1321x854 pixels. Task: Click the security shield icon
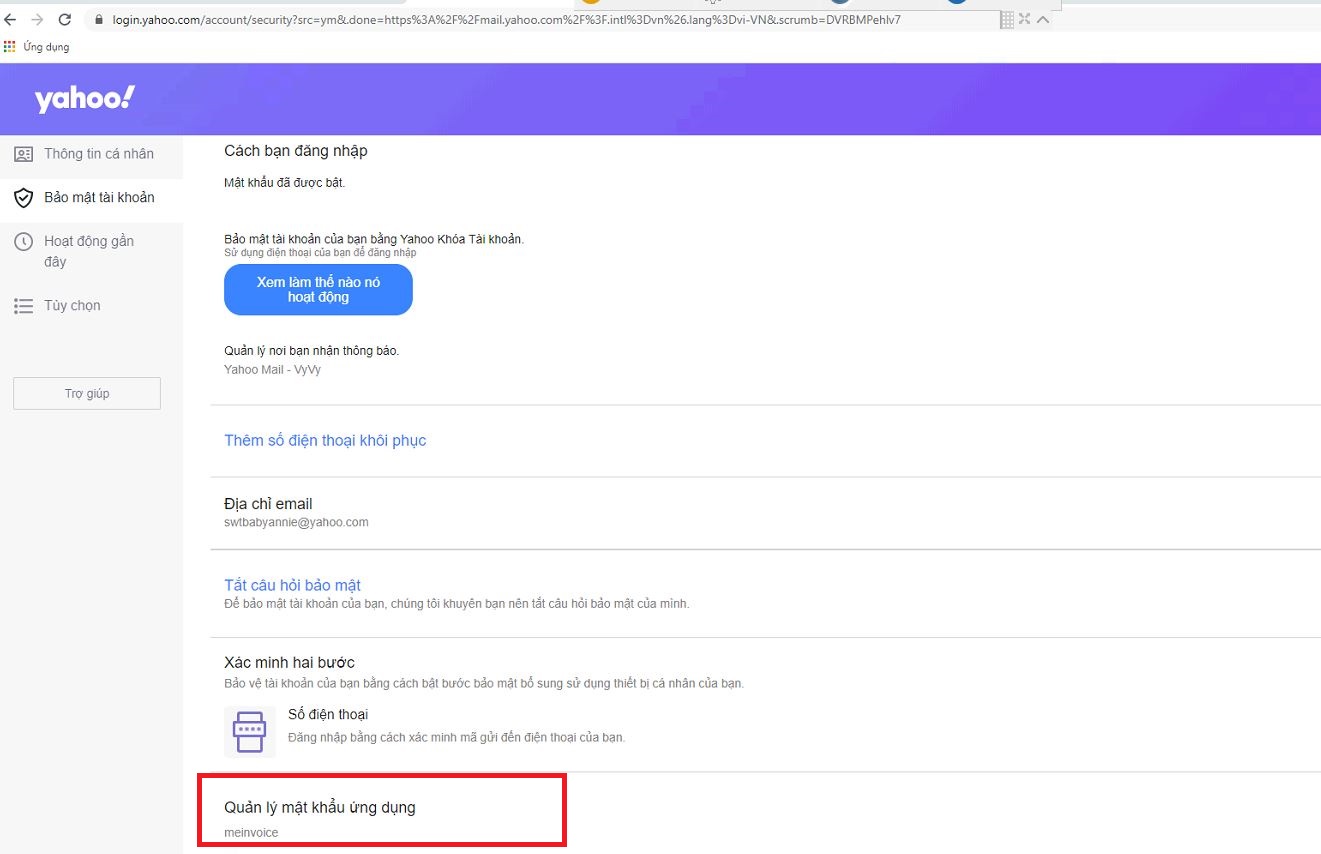[23, 198]
